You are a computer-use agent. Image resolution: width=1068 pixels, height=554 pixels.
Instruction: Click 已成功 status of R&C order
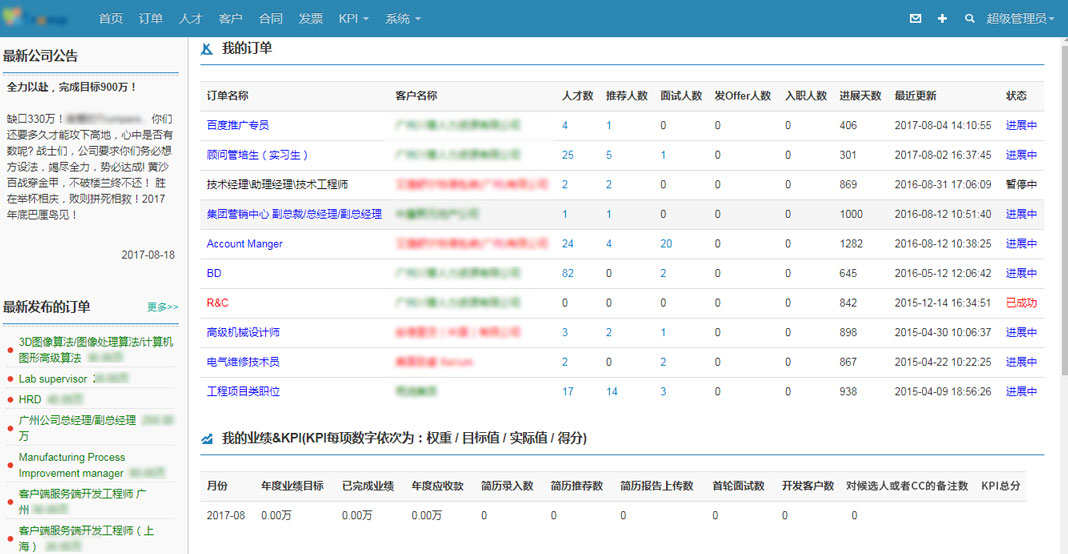tap(1021, 303)
